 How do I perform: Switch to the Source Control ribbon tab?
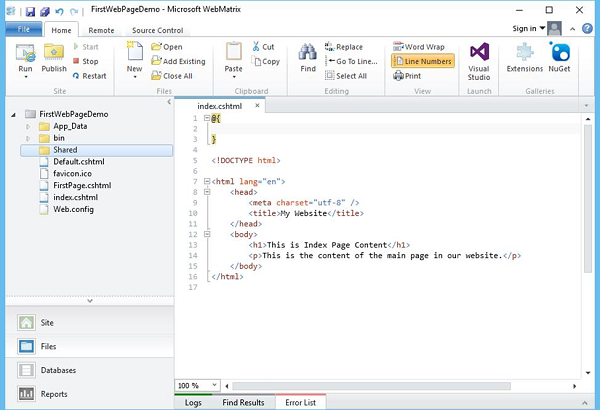pyautogui.click(x=157, y=31)
